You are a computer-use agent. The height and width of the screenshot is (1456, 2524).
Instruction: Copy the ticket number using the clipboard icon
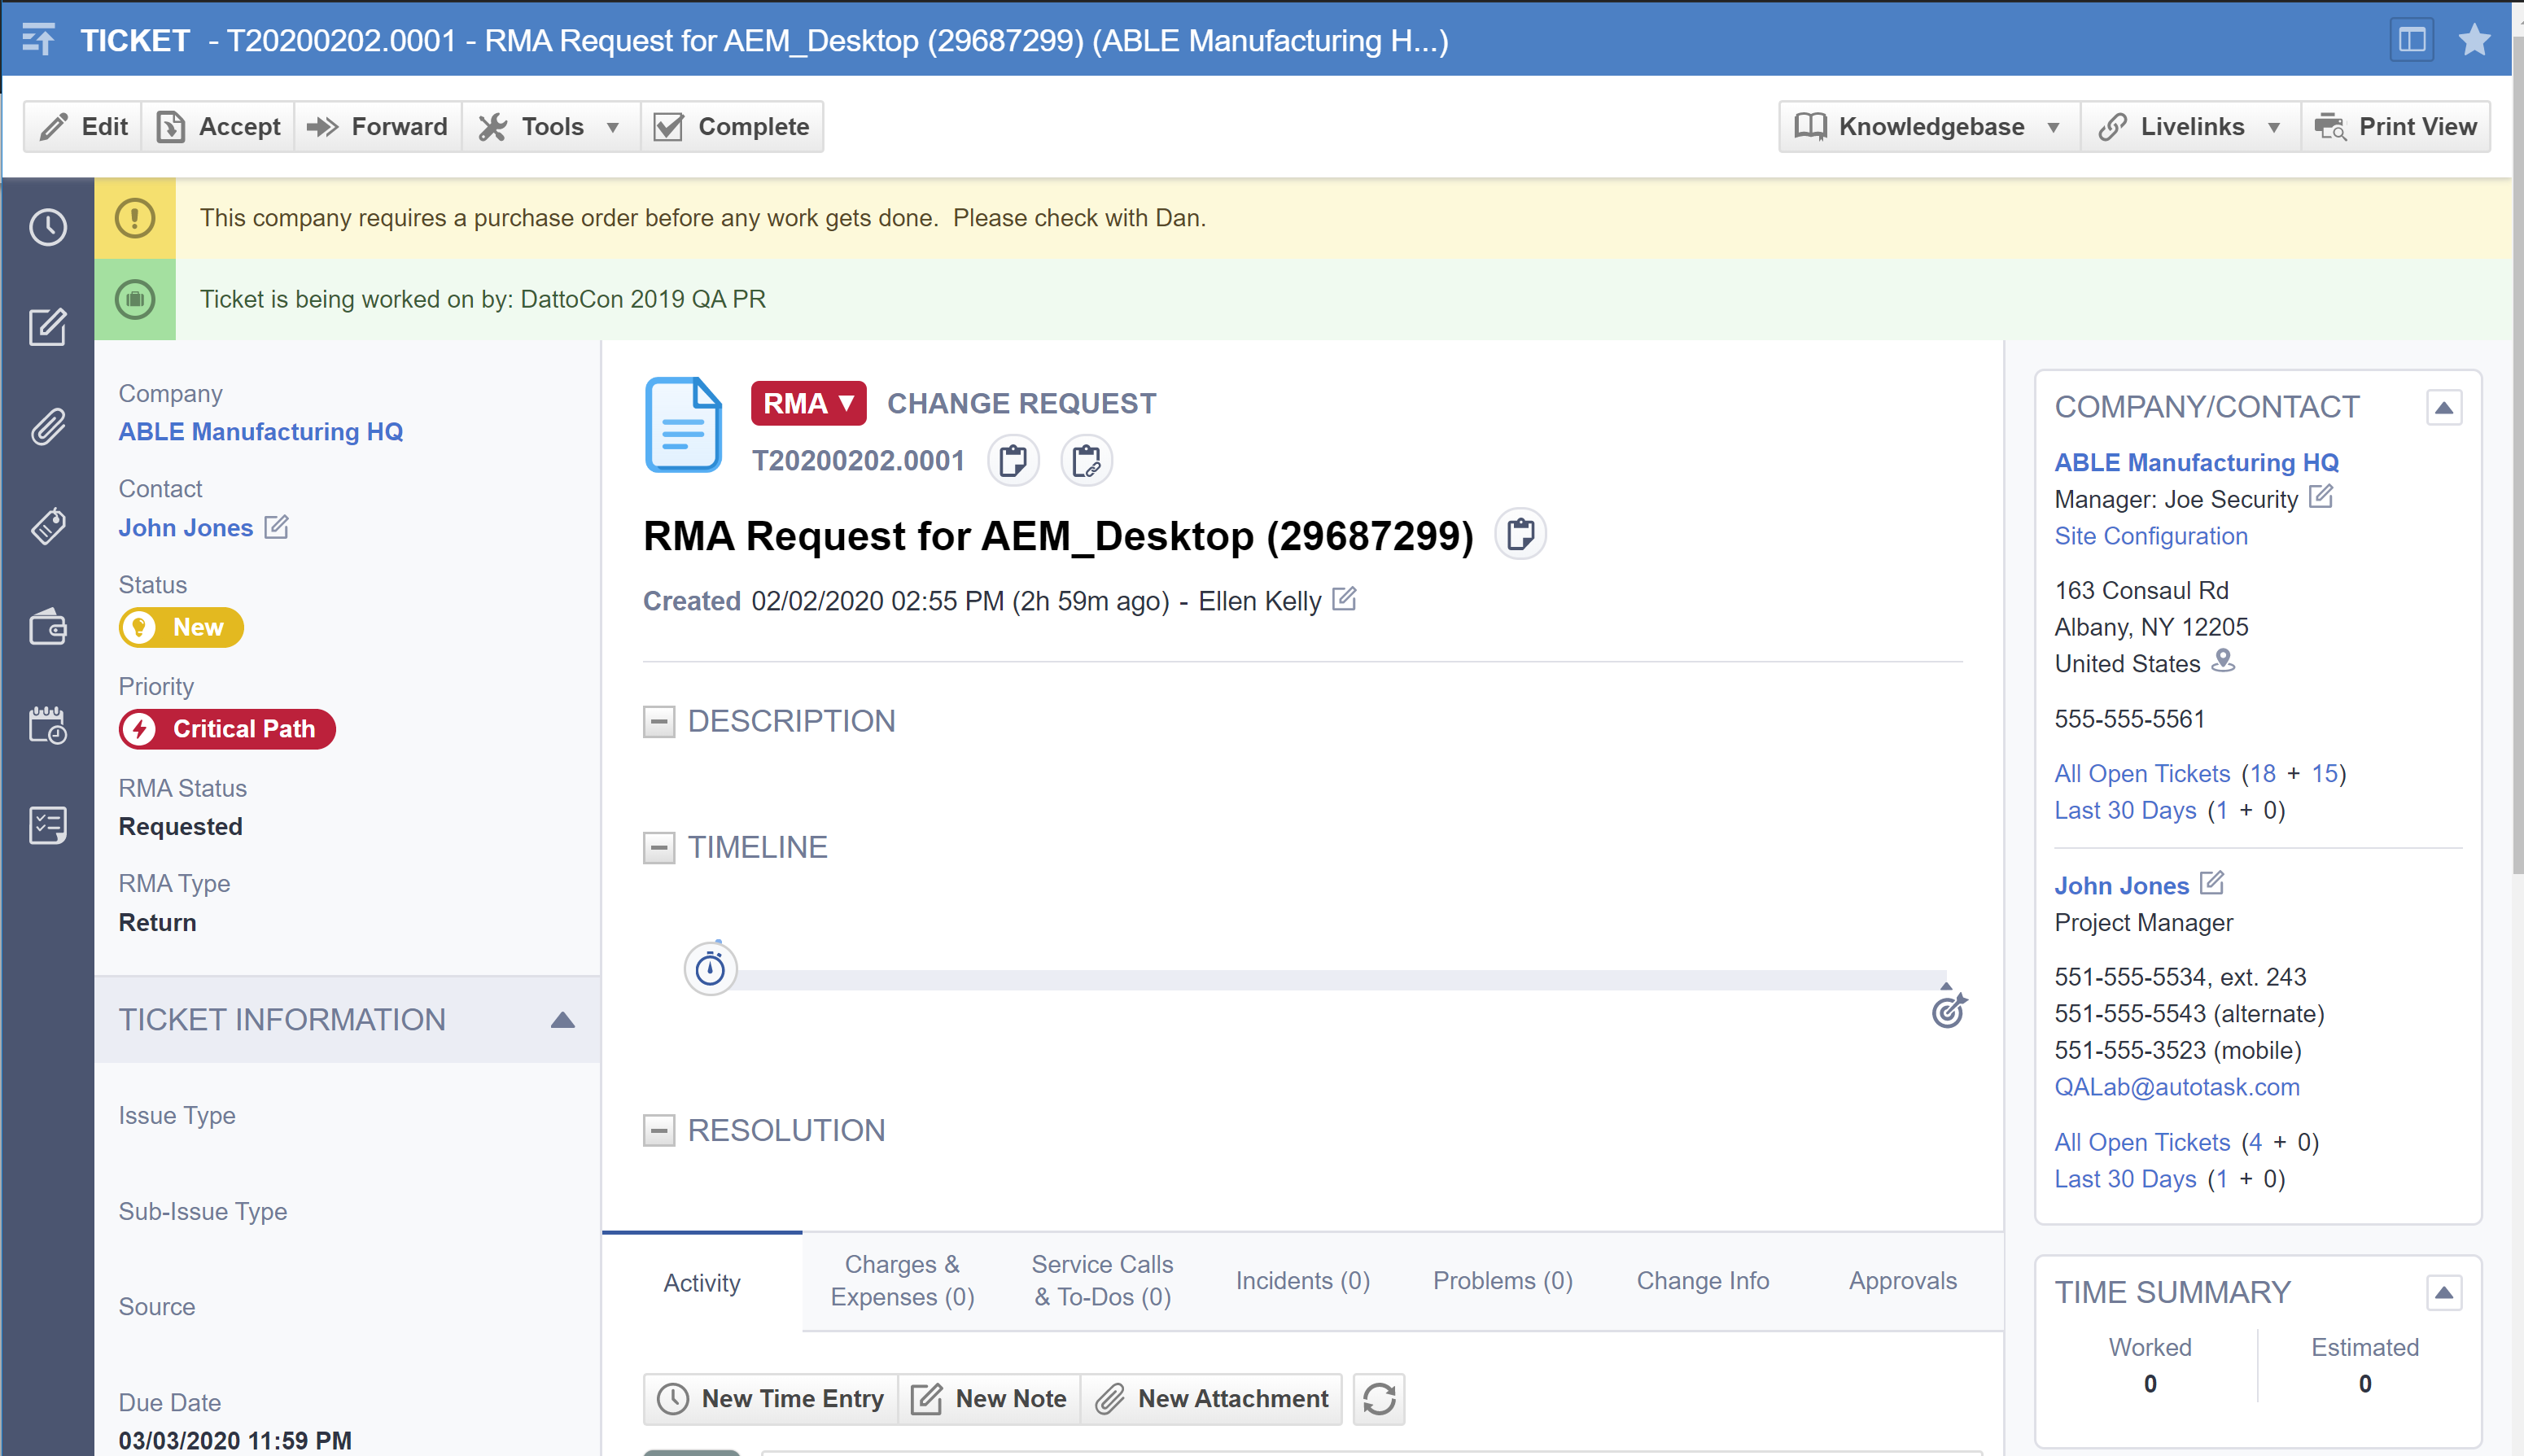[x=1013, y=460]
